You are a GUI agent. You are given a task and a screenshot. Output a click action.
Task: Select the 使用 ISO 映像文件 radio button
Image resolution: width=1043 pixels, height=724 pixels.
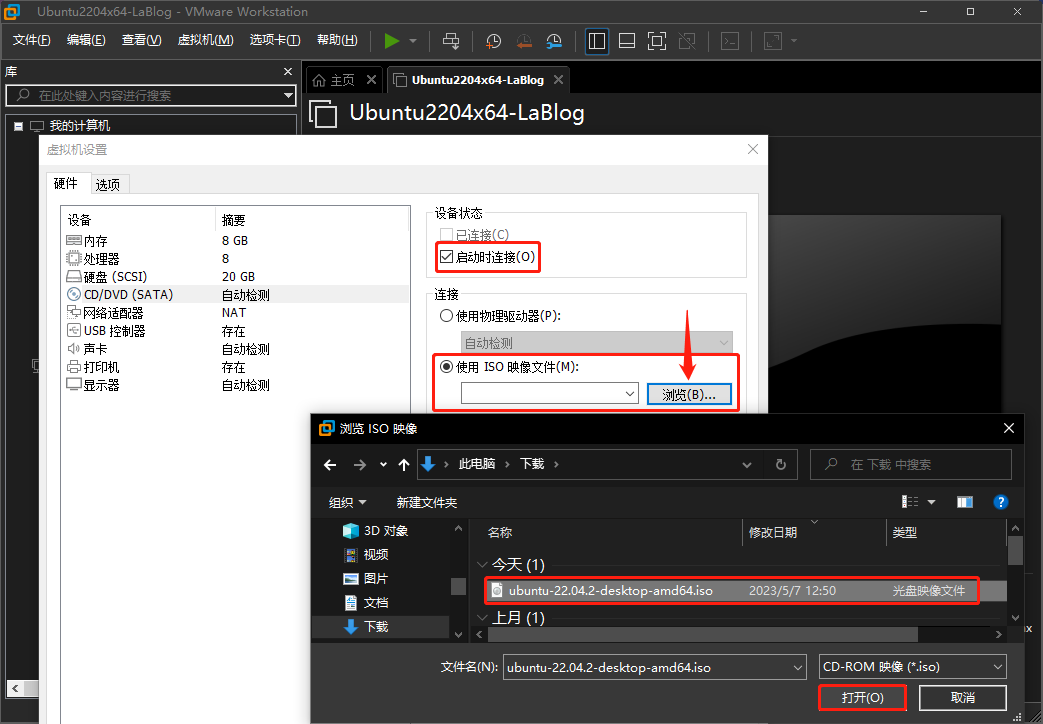coord(446,367)
